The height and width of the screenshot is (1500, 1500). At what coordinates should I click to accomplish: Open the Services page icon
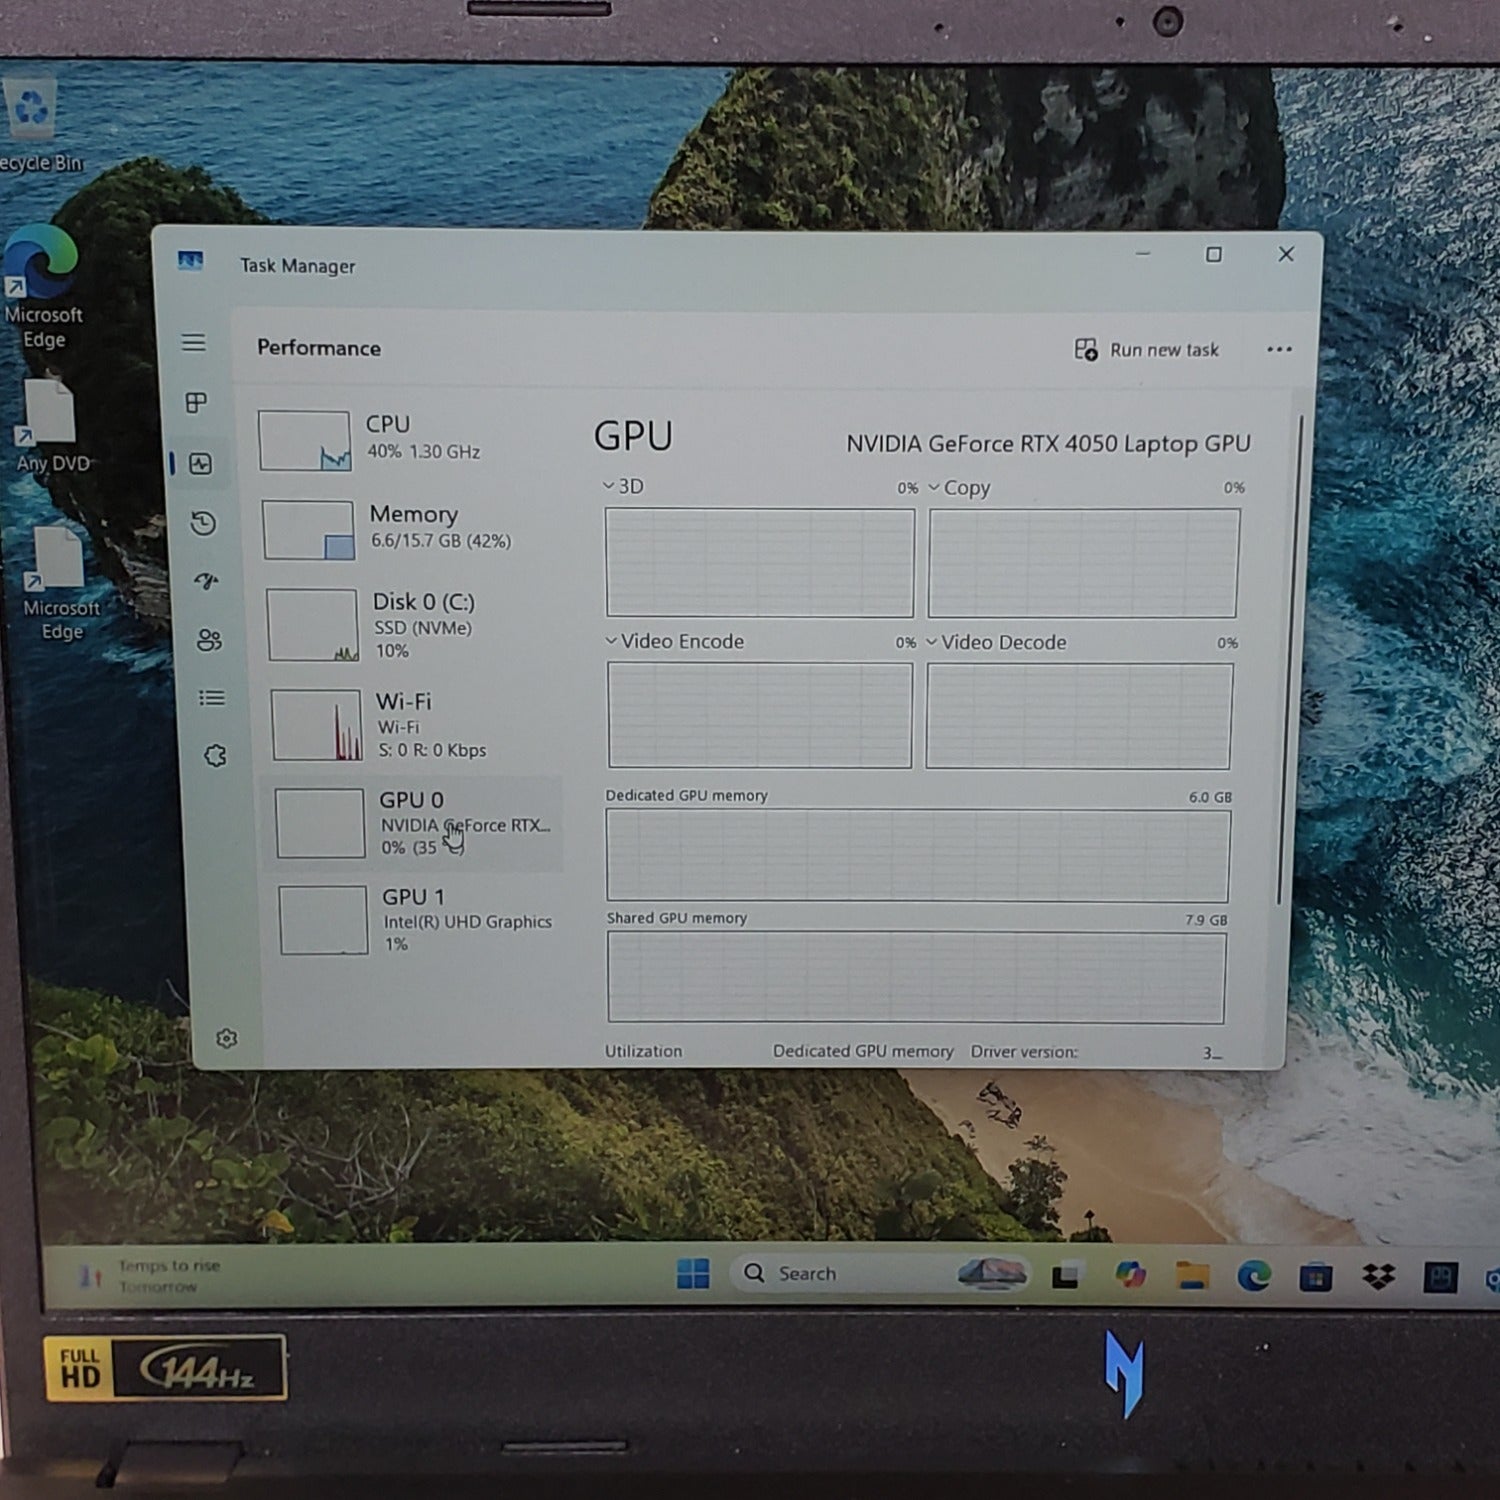click(215, 756)
